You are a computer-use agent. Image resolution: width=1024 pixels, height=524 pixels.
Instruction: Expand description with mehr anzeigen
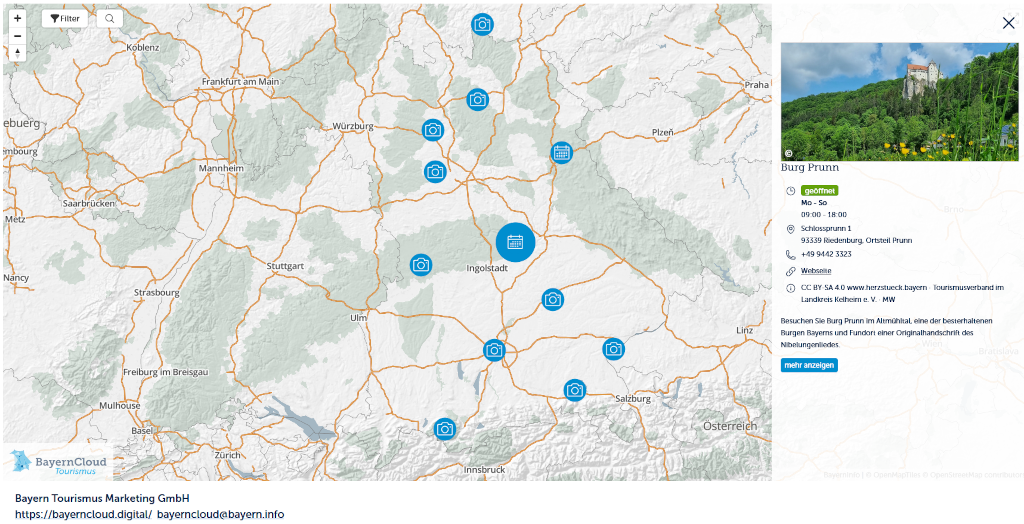click(x=809, y=365)
